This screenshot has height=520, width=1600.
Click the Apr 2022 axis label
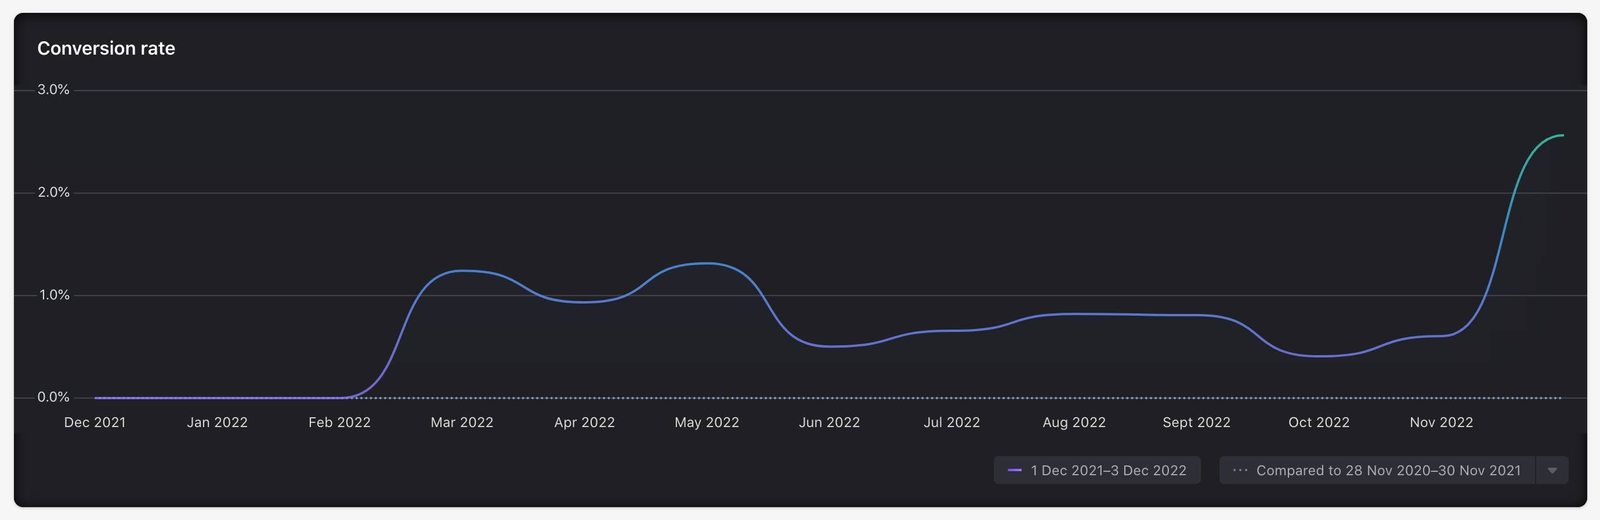pyautogui.click(x=585, y=422)
